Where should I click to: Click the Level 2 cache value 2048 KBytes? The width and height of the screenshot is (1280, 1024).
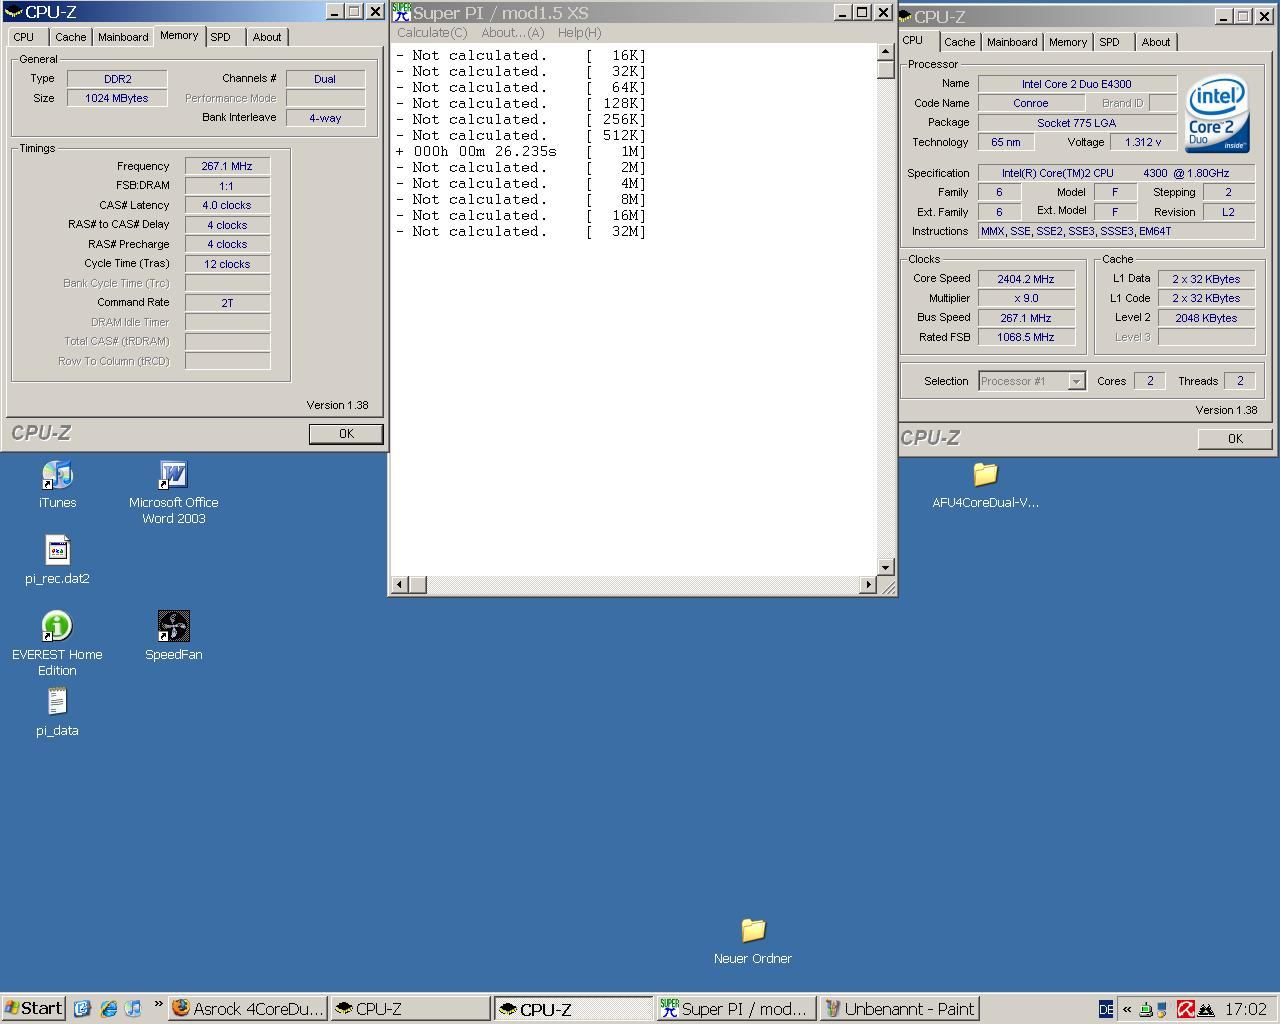point(1206,318)
